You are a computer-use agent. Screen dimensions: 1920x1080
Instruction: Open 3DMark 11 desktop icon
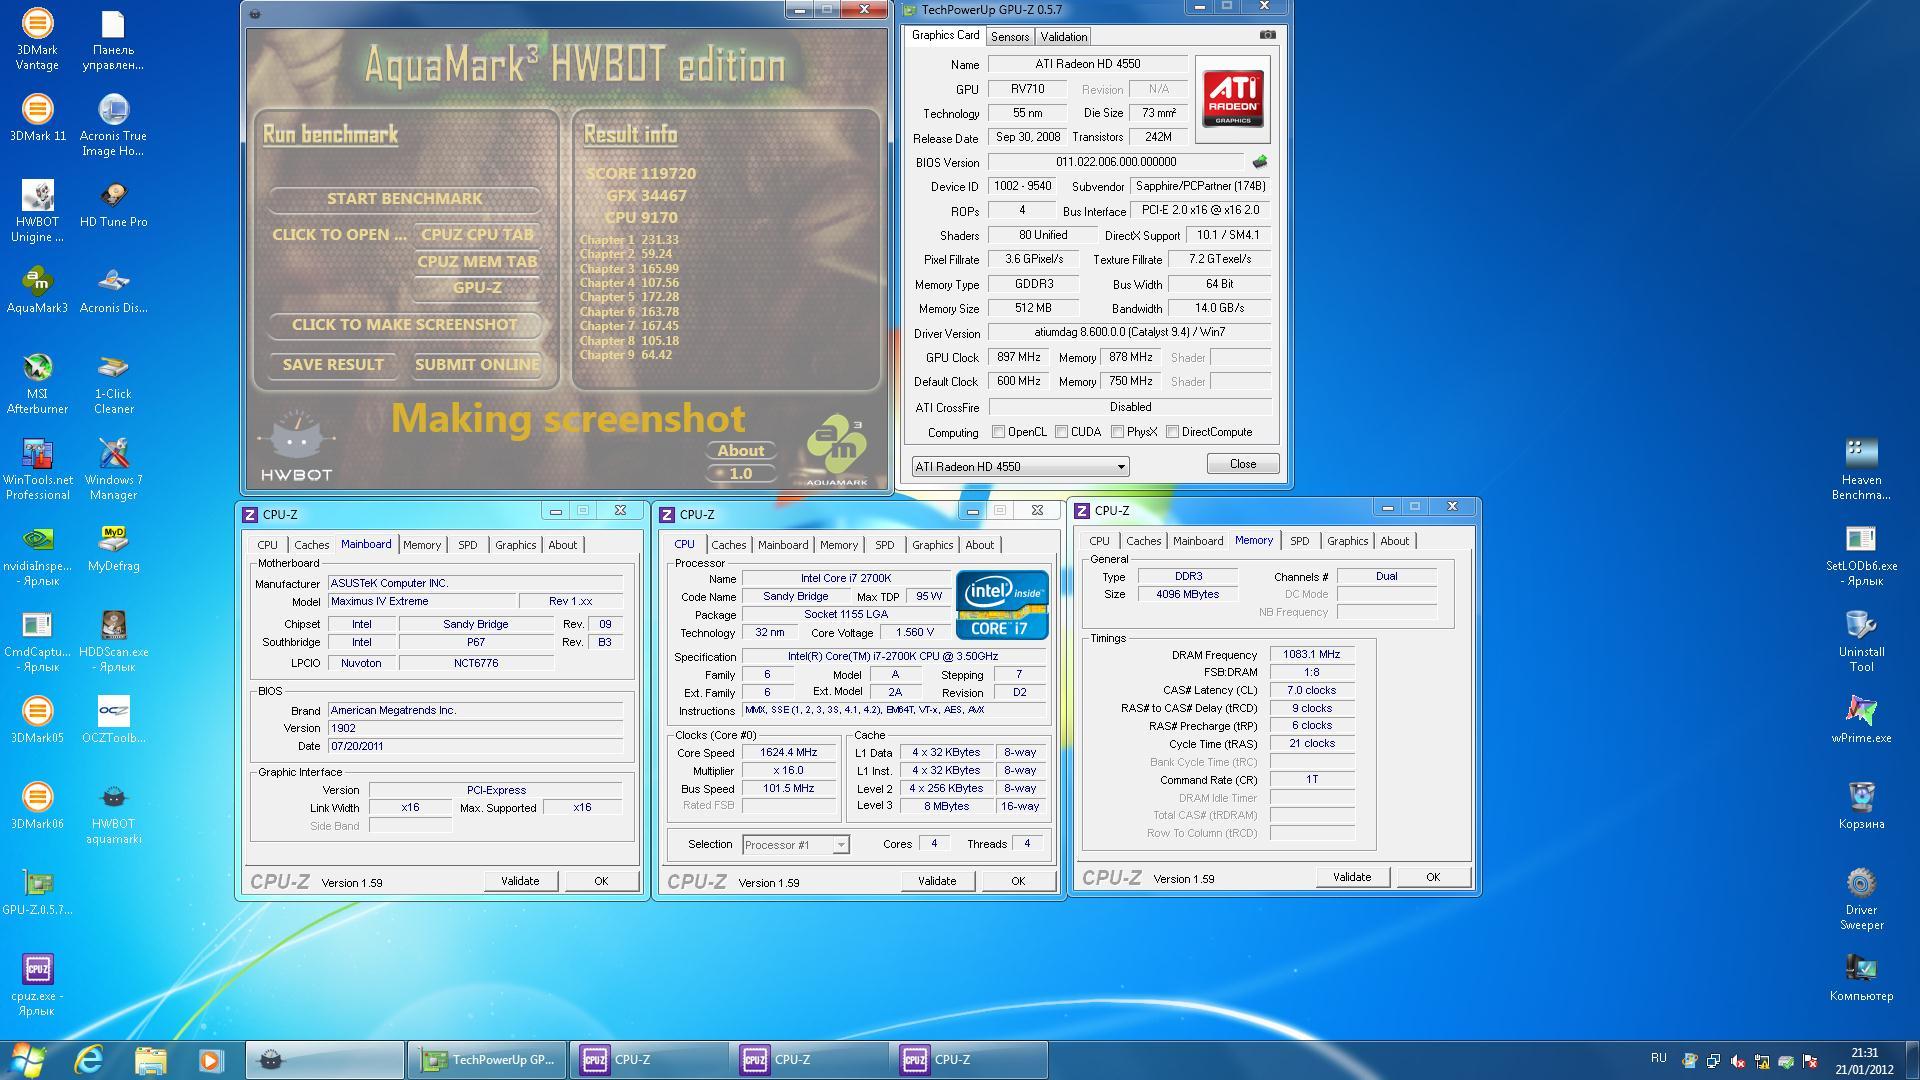click(x=37, y=118)
